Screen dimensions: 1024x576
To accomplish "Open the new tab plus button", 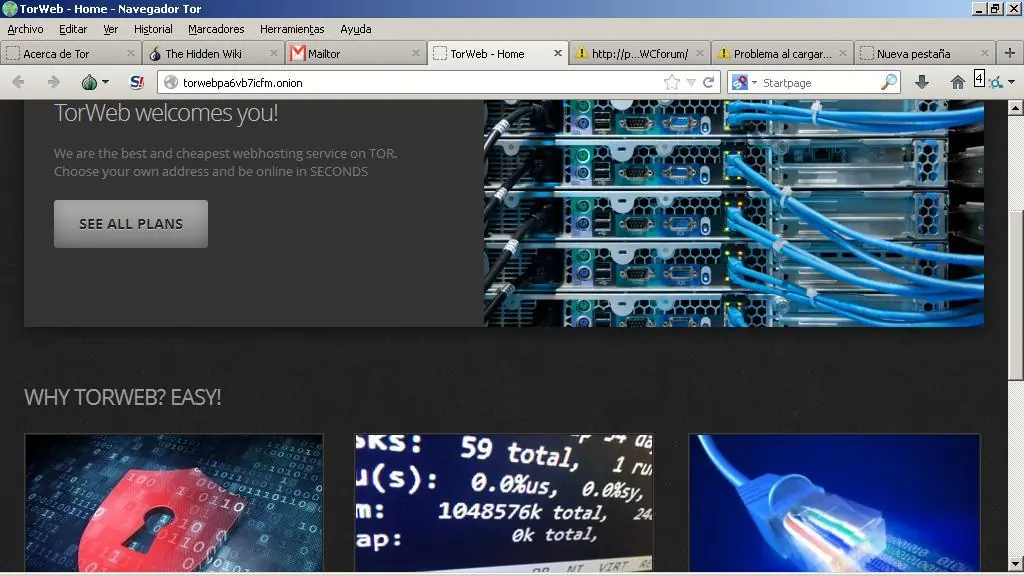I will pos(1010,53).
